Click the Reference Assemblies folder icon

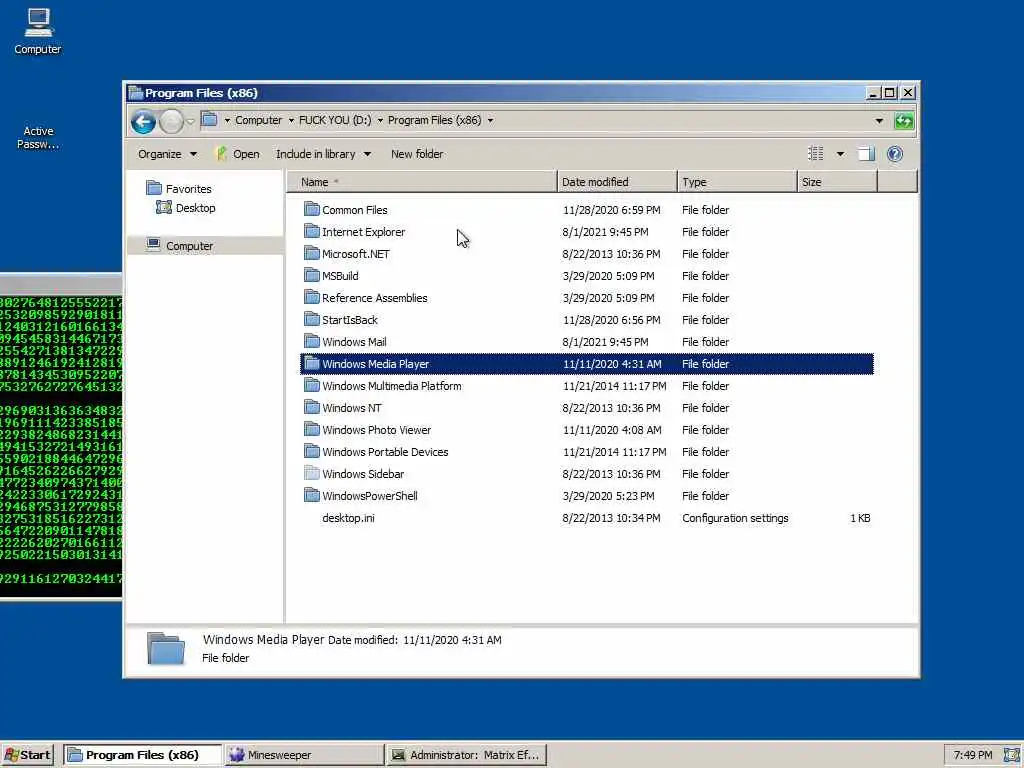pyautogui.click(x=312, y=298)
